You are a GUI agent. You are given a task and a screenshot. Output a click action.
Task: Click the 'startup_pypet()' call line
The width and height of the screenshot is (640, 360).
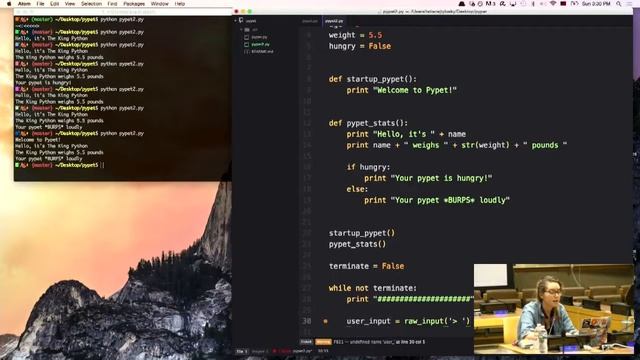pyautogui.click(x=362, y=233)
